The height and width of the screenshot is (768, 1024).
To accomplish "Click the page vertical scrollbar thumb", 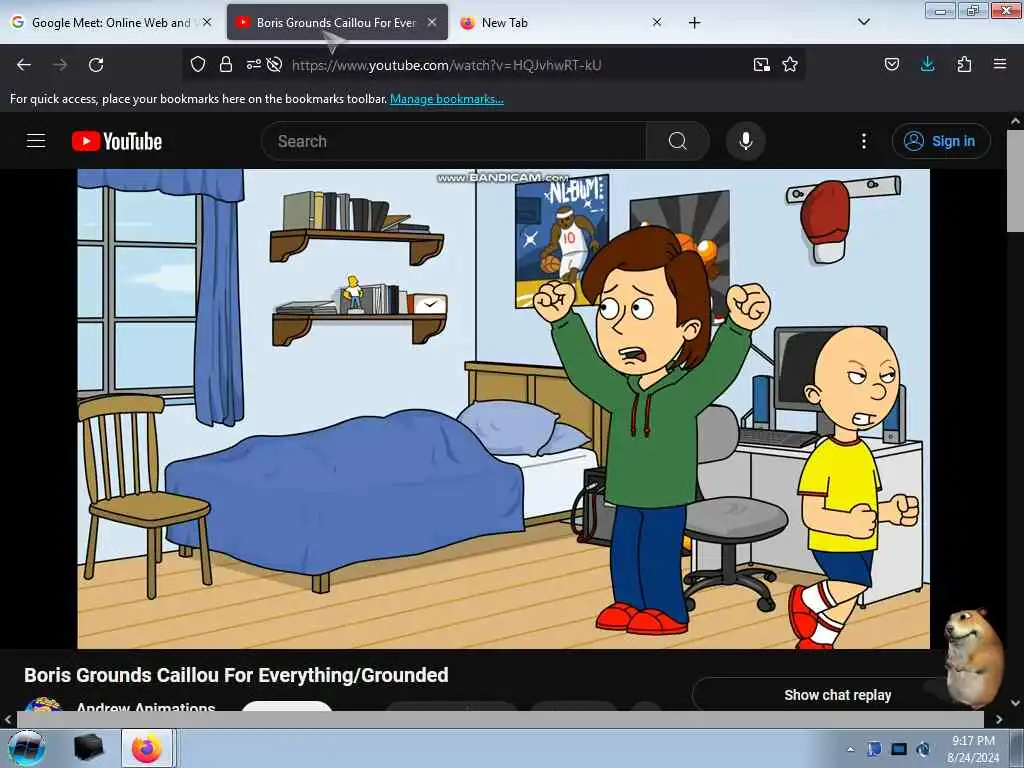I will pyautogui.click(x=1015, y=181).
